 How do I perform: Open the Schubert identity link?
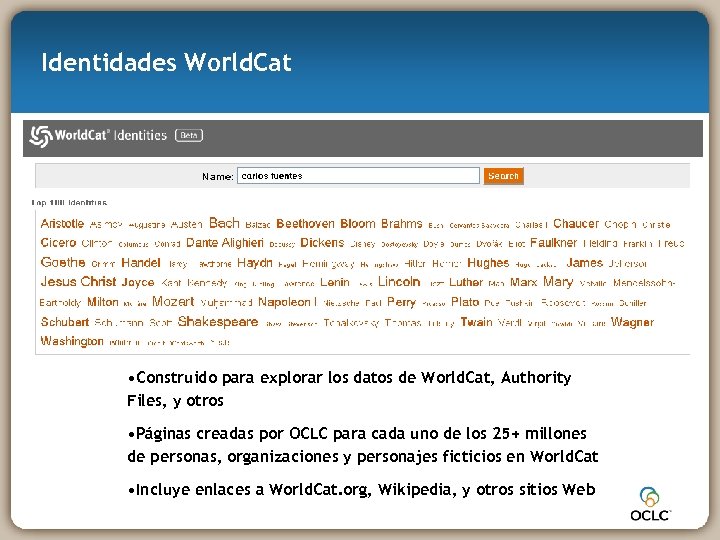click(65, 322)
